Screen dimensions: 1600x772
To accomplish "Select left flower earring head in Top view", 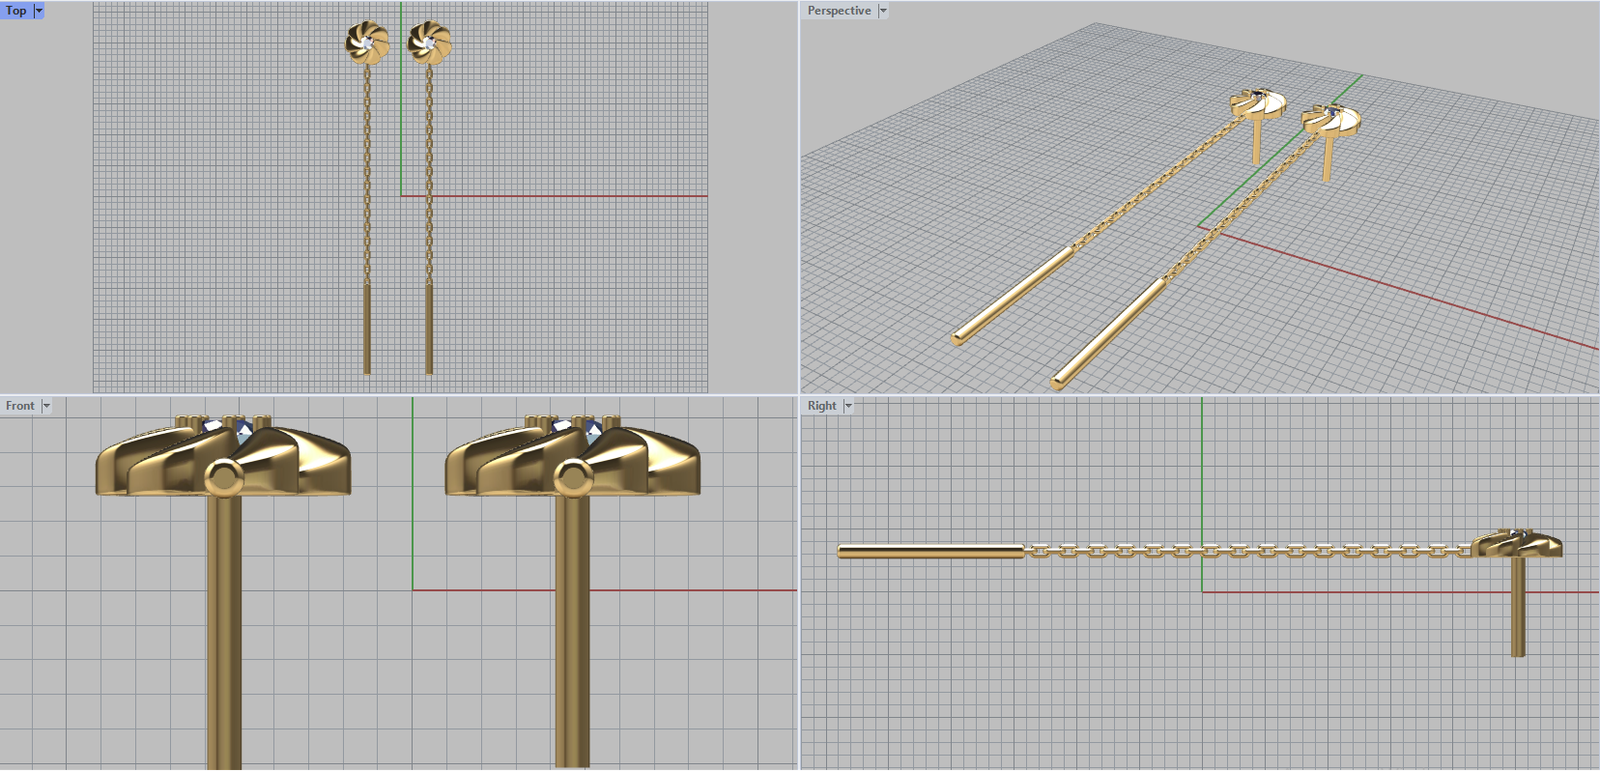I will click(x=367, y=43).
